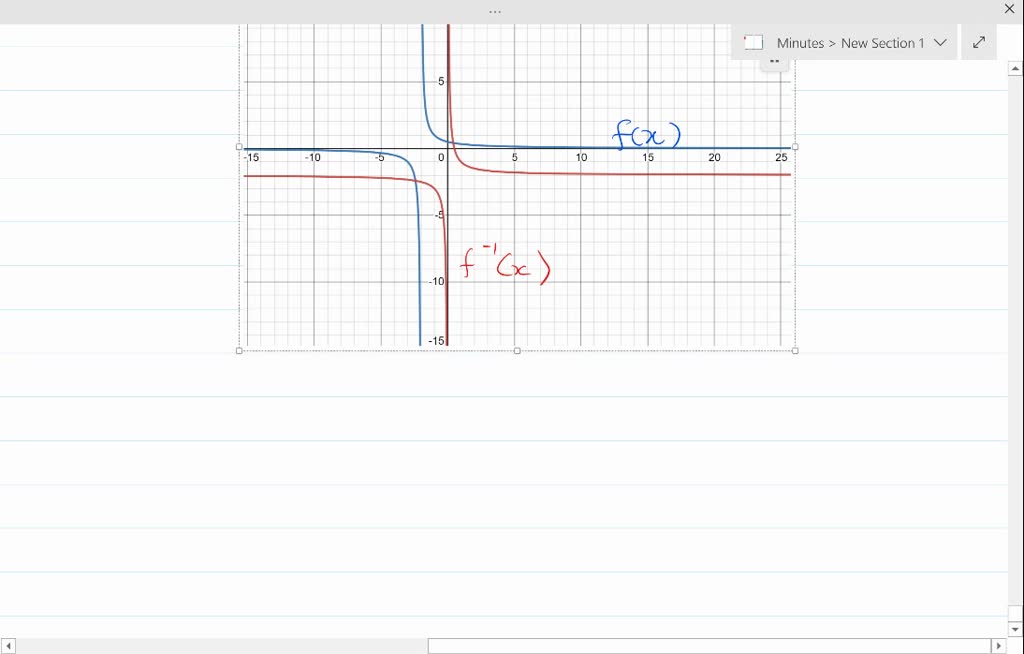
Task: Click the right arrow of the horizontal scrollbar
Action: [x=1000, y=644]
